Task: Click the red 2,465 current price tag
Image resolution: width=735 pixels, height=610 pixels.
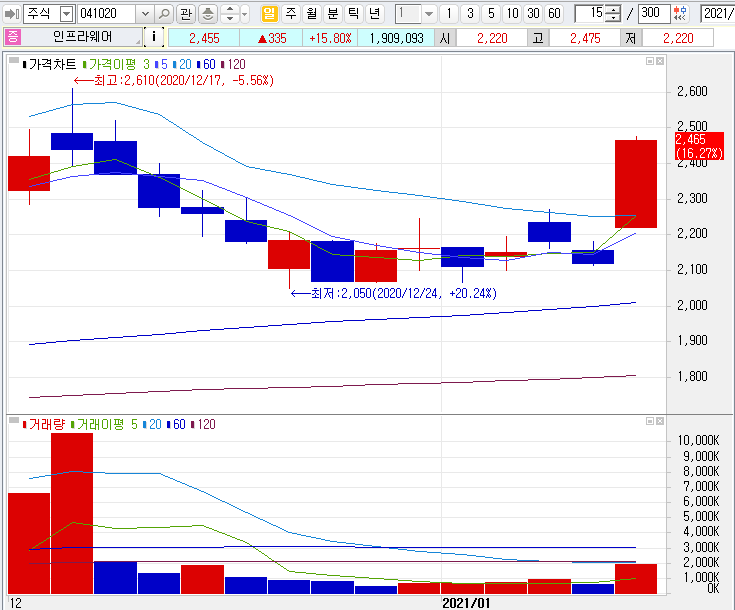Action: (x=699, y=146)
